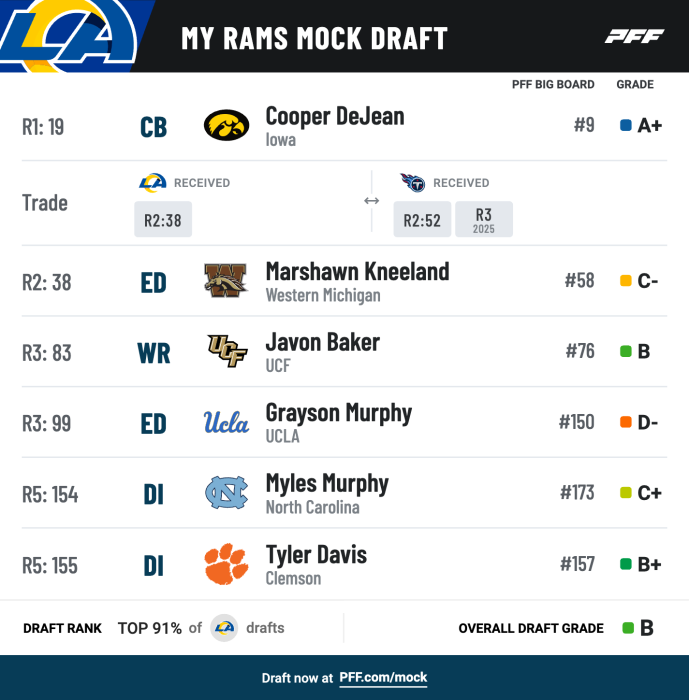Click the orange D- grade color square
Screen dimensions: 689x700
point(626,422)
